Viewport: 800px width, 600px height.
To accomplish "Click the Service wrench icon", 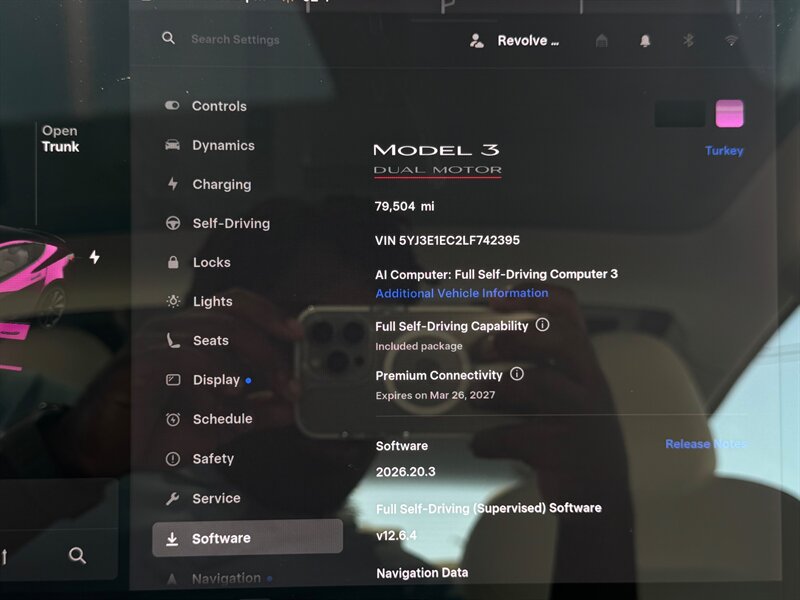I will point(172,498).
